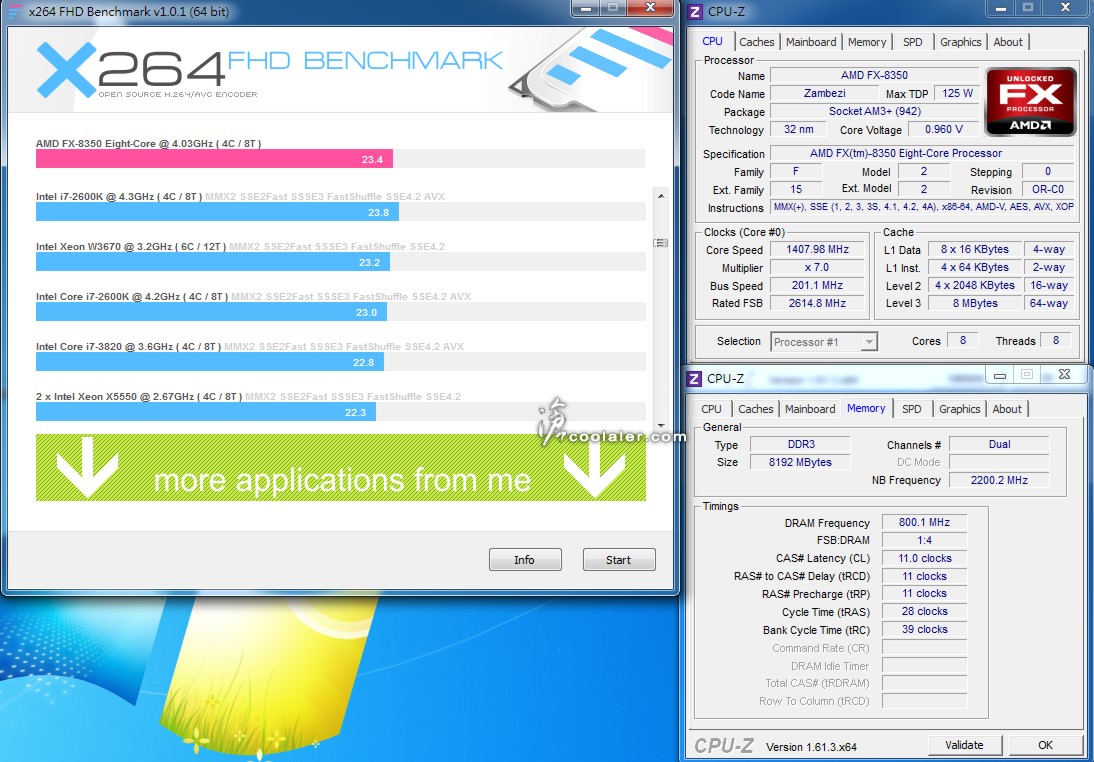
Task: Click the Cores count 8 field
Action: [962, 341]
